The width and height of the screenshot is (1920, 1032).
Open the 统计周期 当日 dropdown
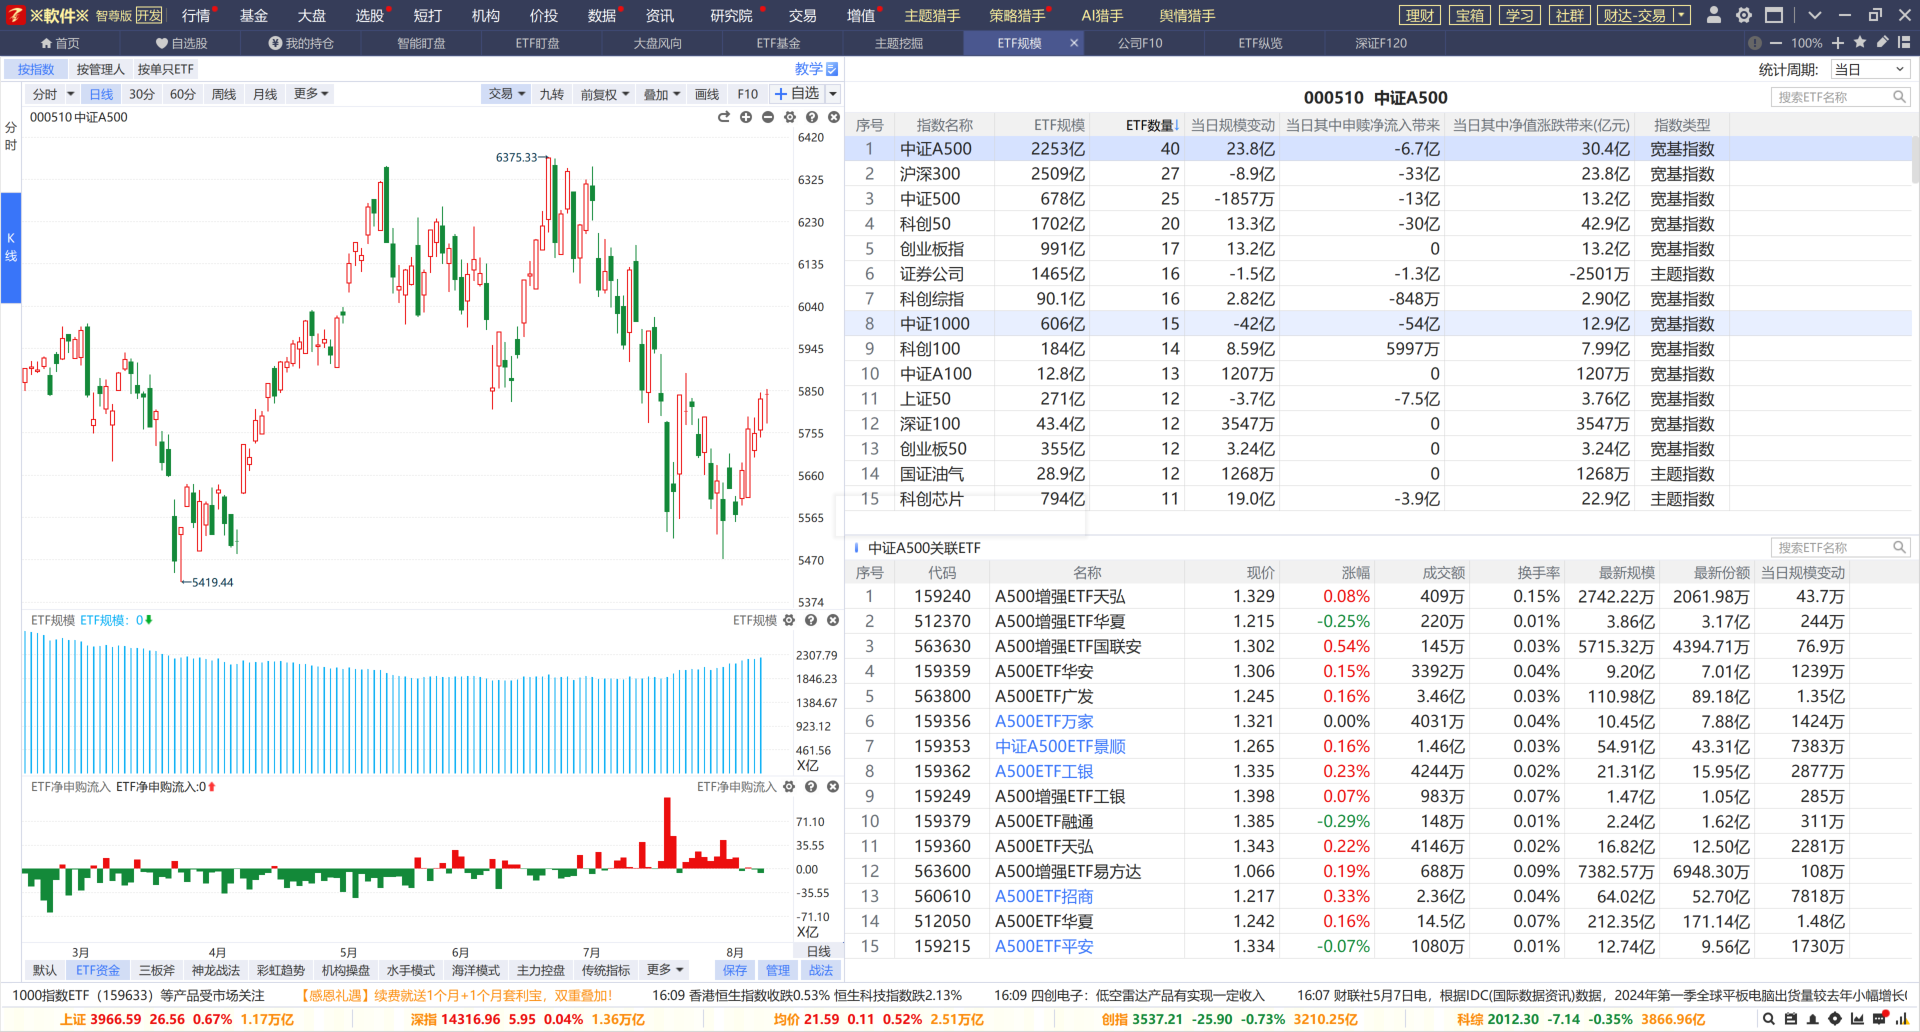[x=1870, y=69]
